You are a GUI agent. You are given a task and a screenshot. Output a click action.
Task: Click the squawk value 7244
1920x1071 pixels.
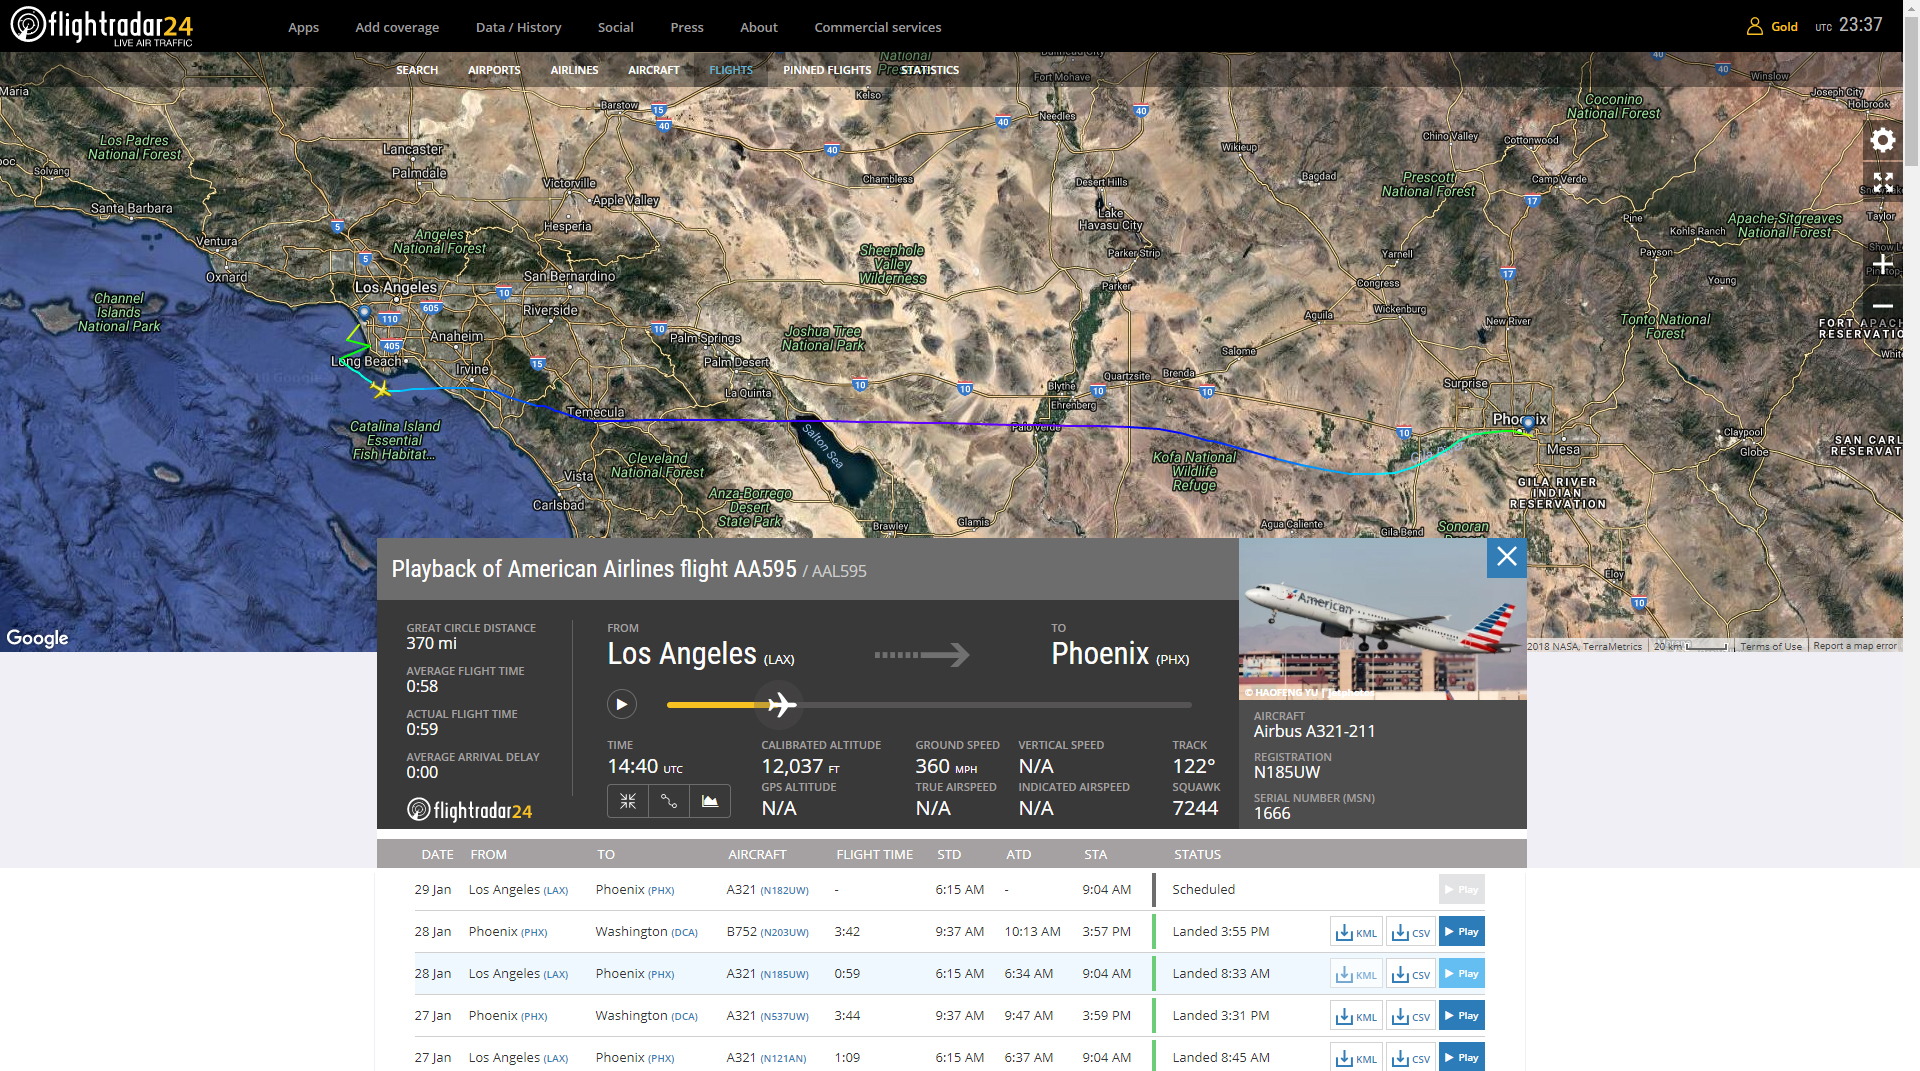click(x=1195, y=808)
